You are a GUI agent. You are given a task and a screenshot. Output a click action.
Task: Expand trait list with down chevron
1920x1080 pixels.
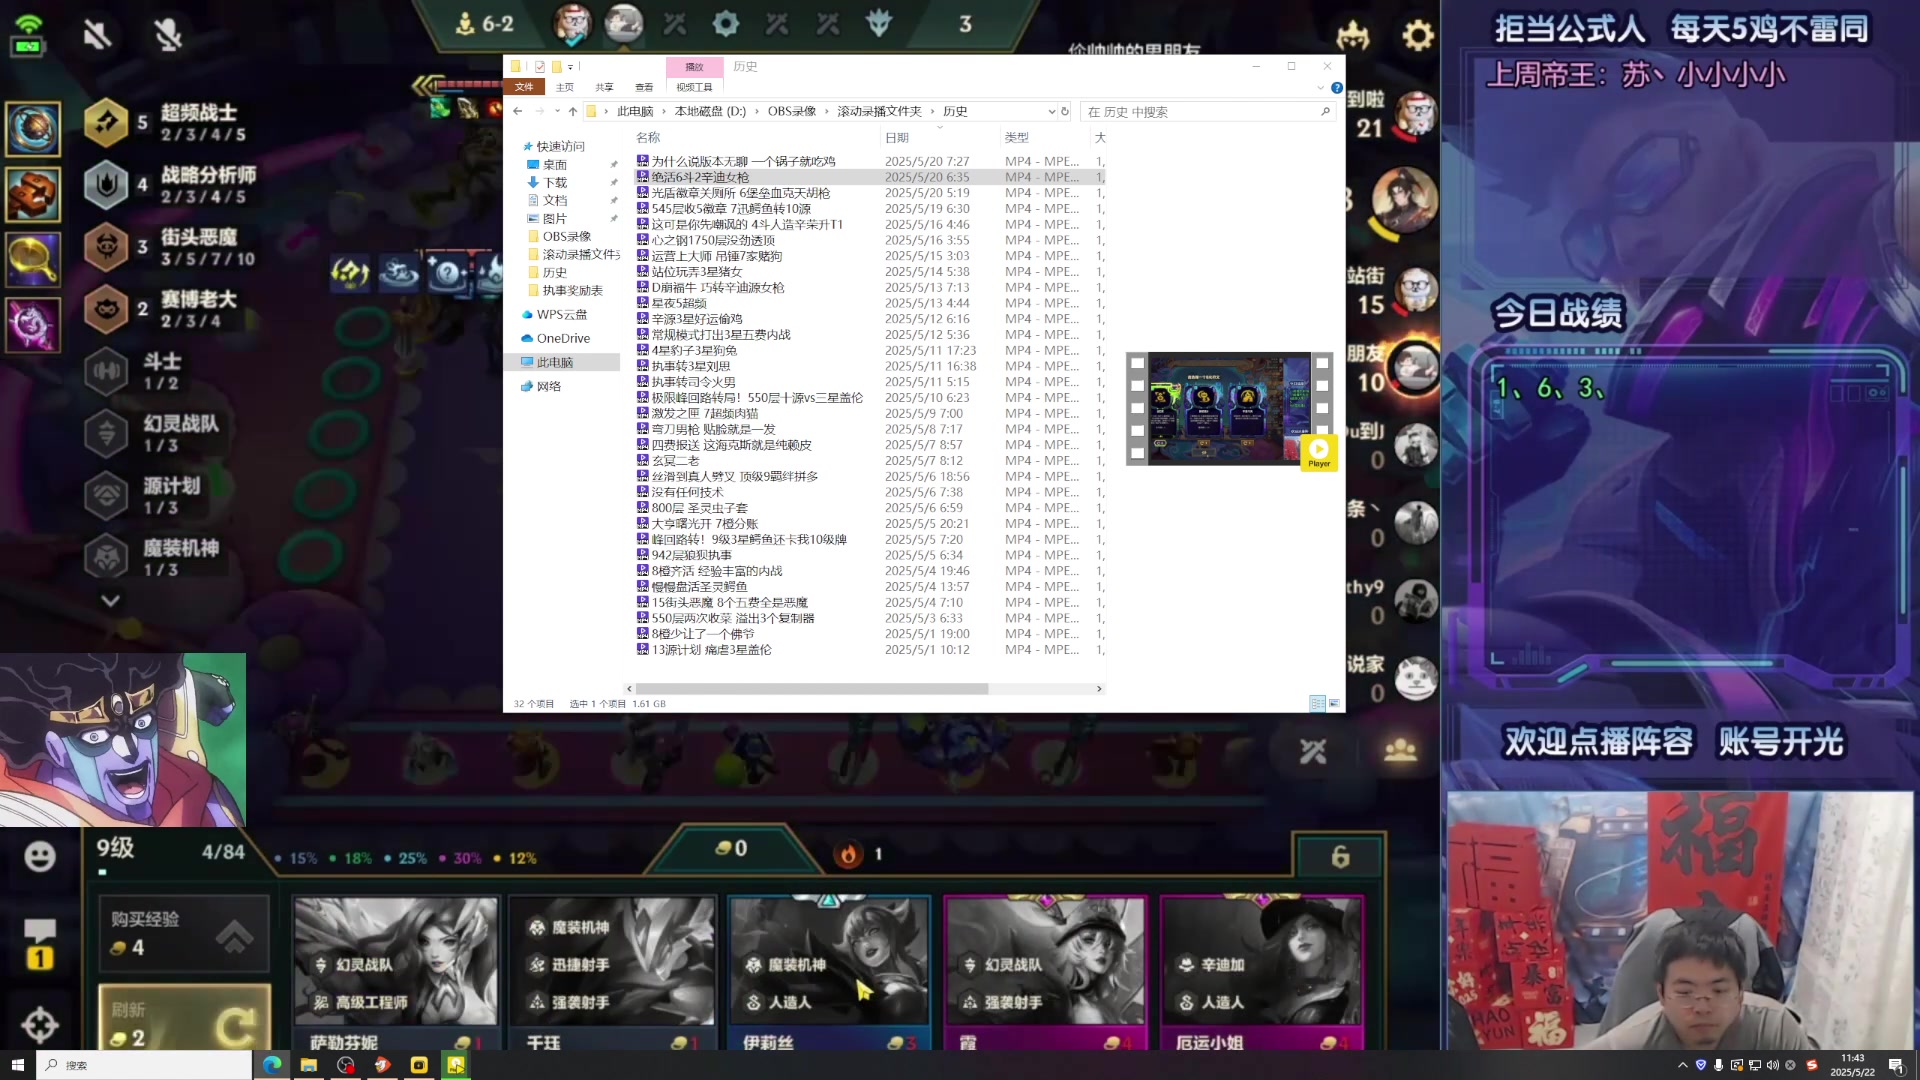[x=110, y=600]
